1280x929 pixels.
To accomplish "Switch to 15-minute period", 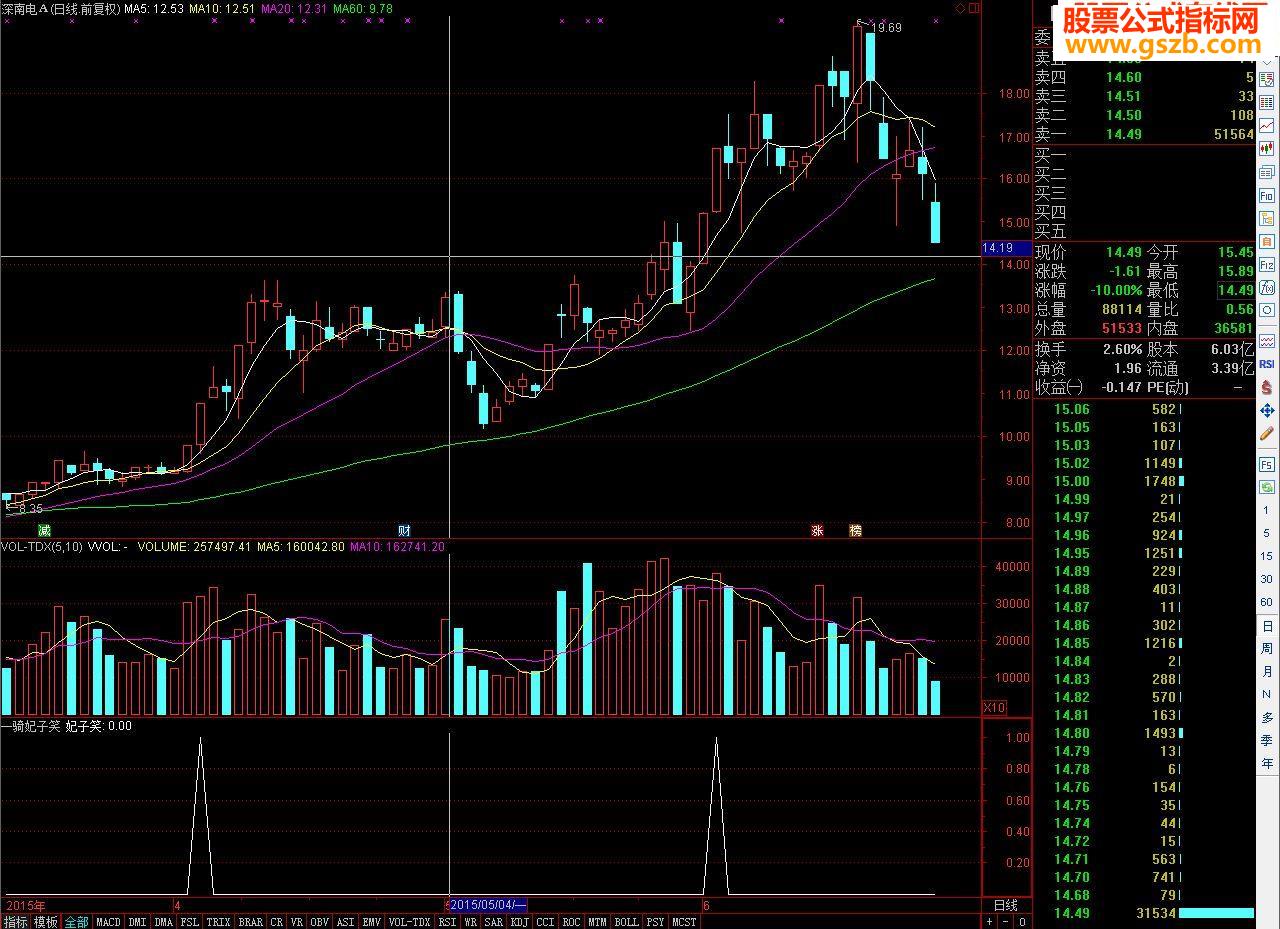I will (1266, 556).
